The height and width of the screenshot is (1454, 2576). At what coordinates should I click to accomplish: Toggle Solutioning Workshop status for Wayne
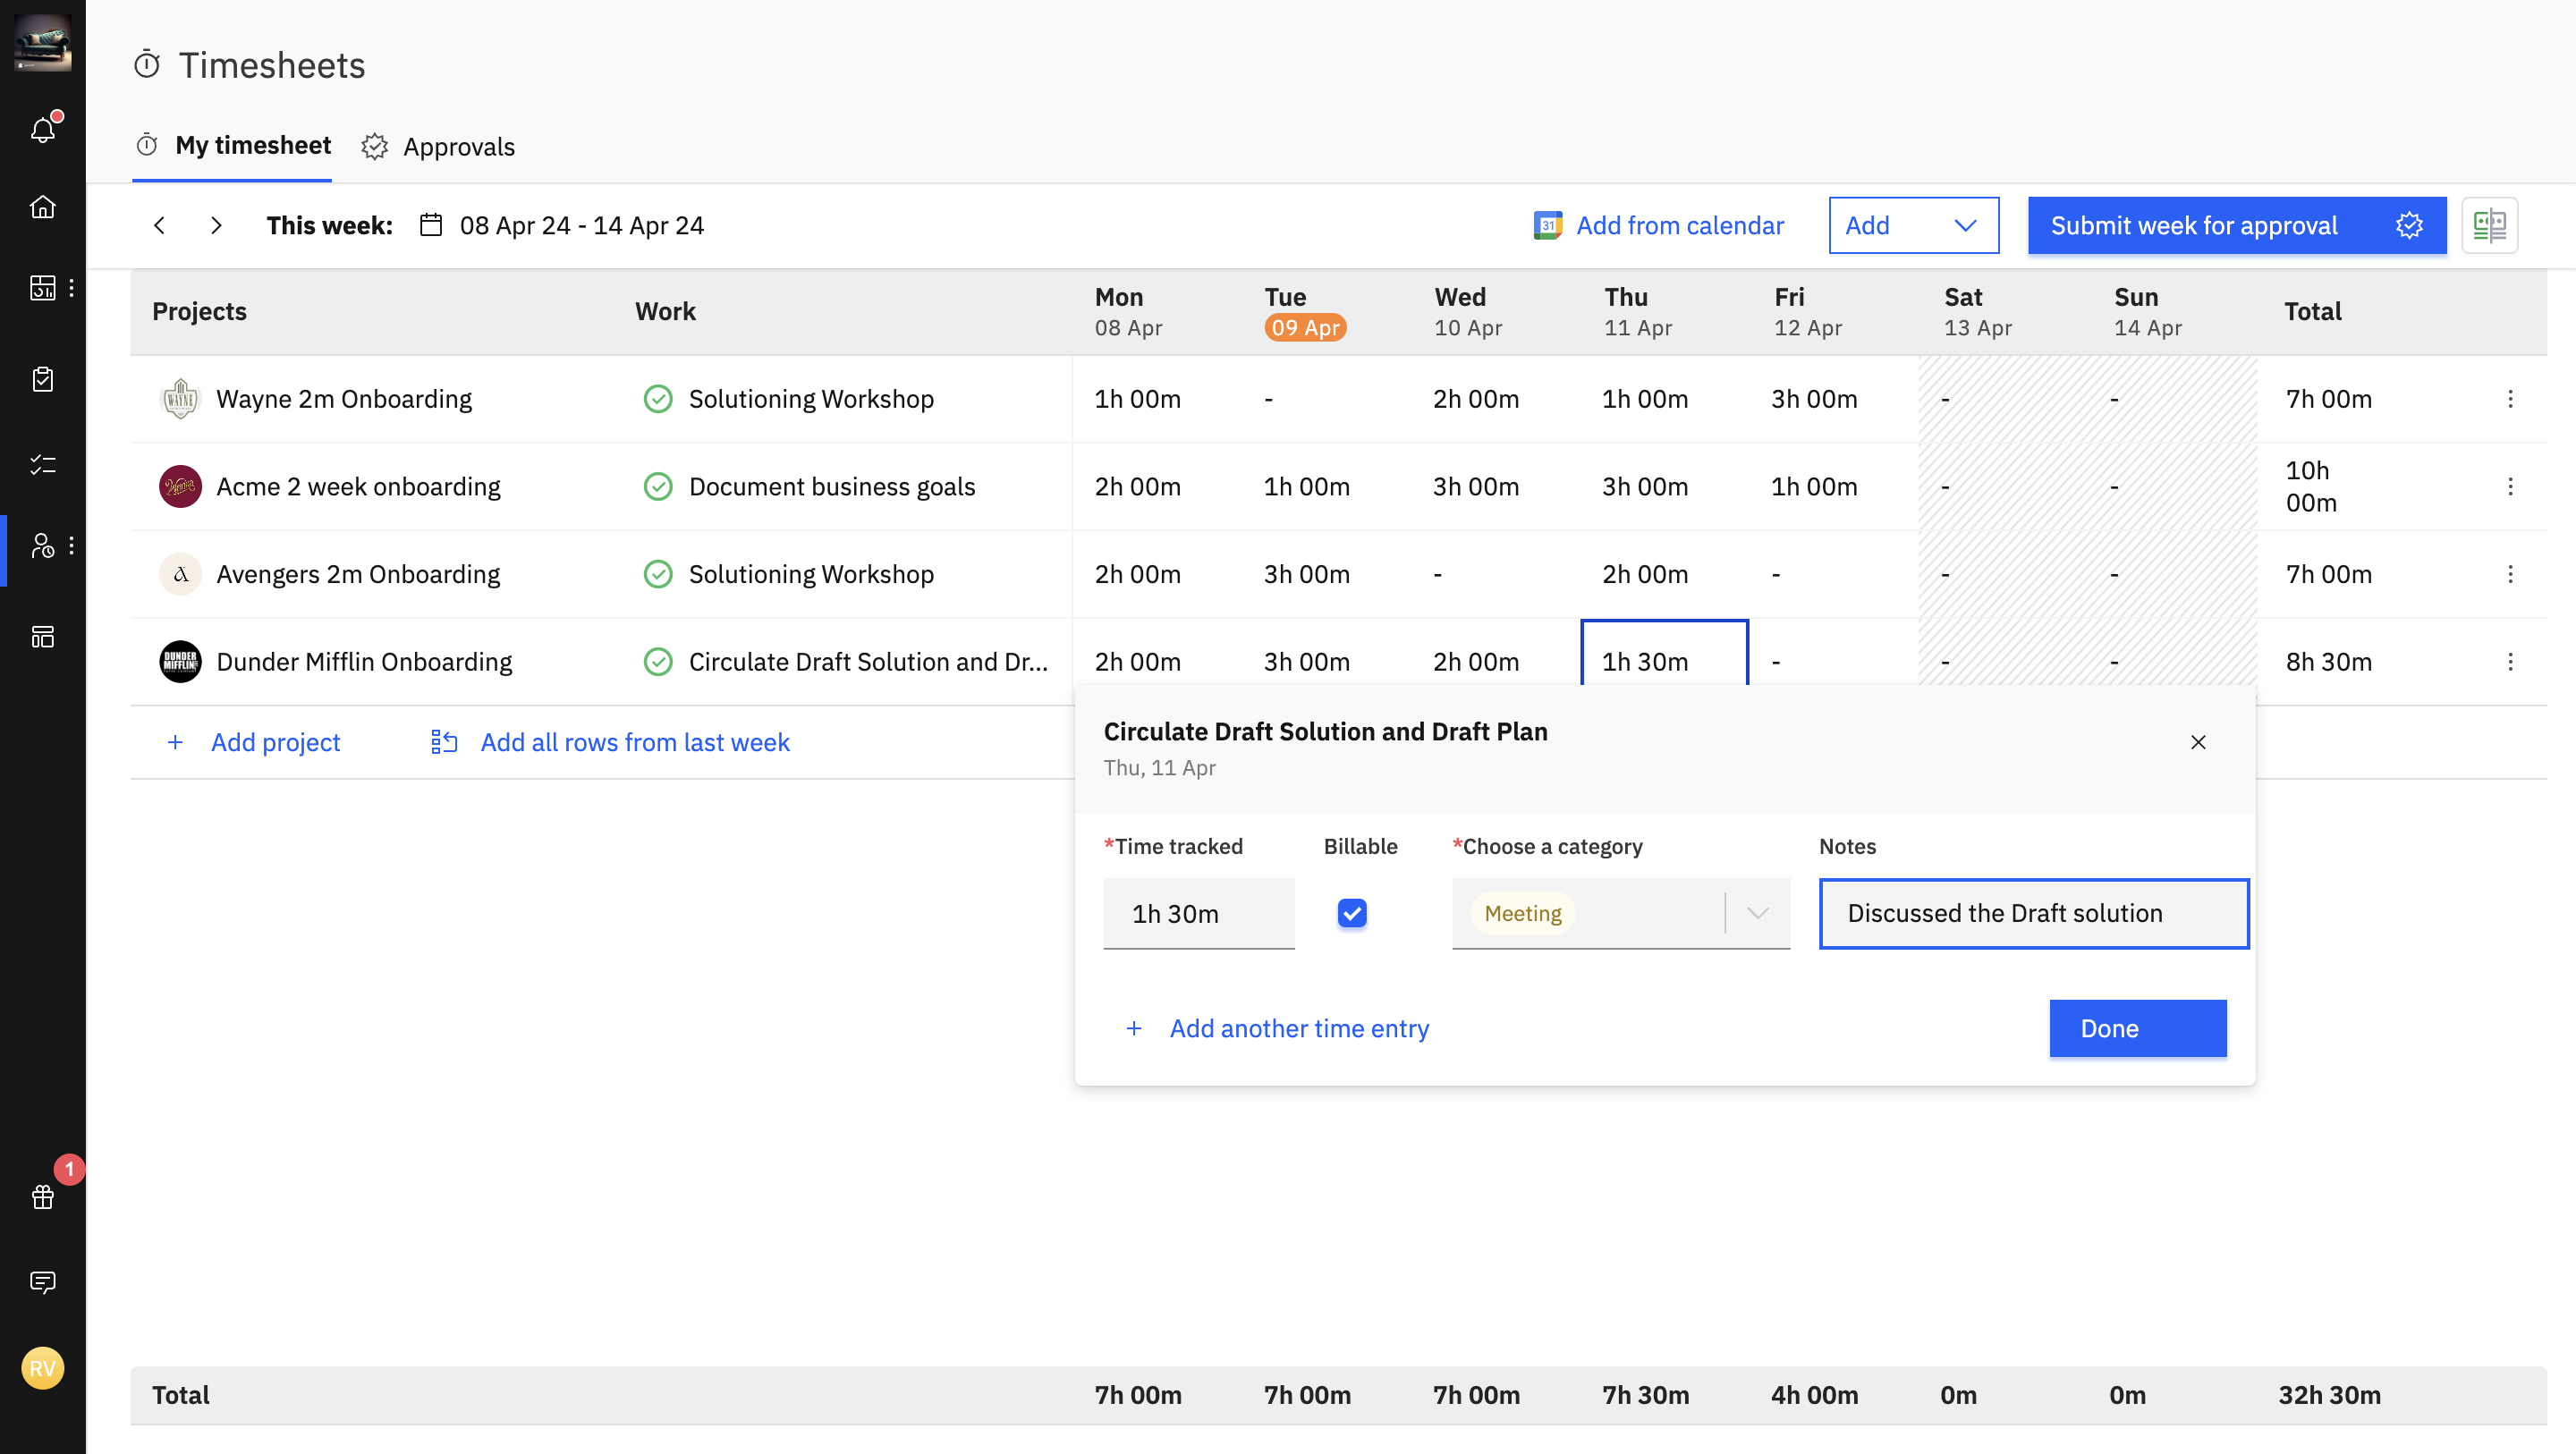658,399
